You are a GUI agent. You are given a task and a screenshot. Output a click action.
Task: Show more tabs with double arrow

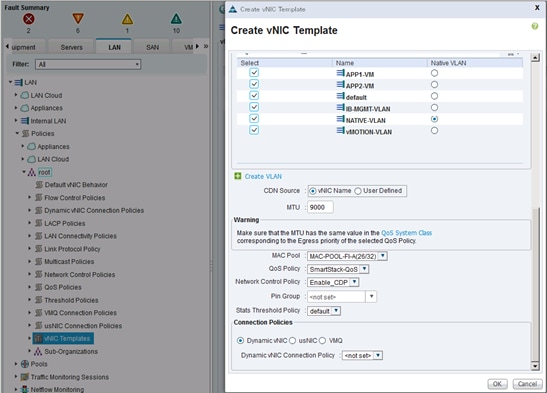206,46
